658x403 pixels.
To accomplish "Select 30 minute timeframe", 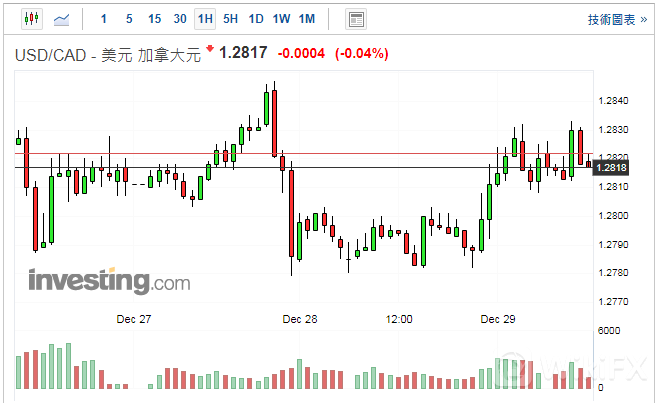I will tap(179, 19).
